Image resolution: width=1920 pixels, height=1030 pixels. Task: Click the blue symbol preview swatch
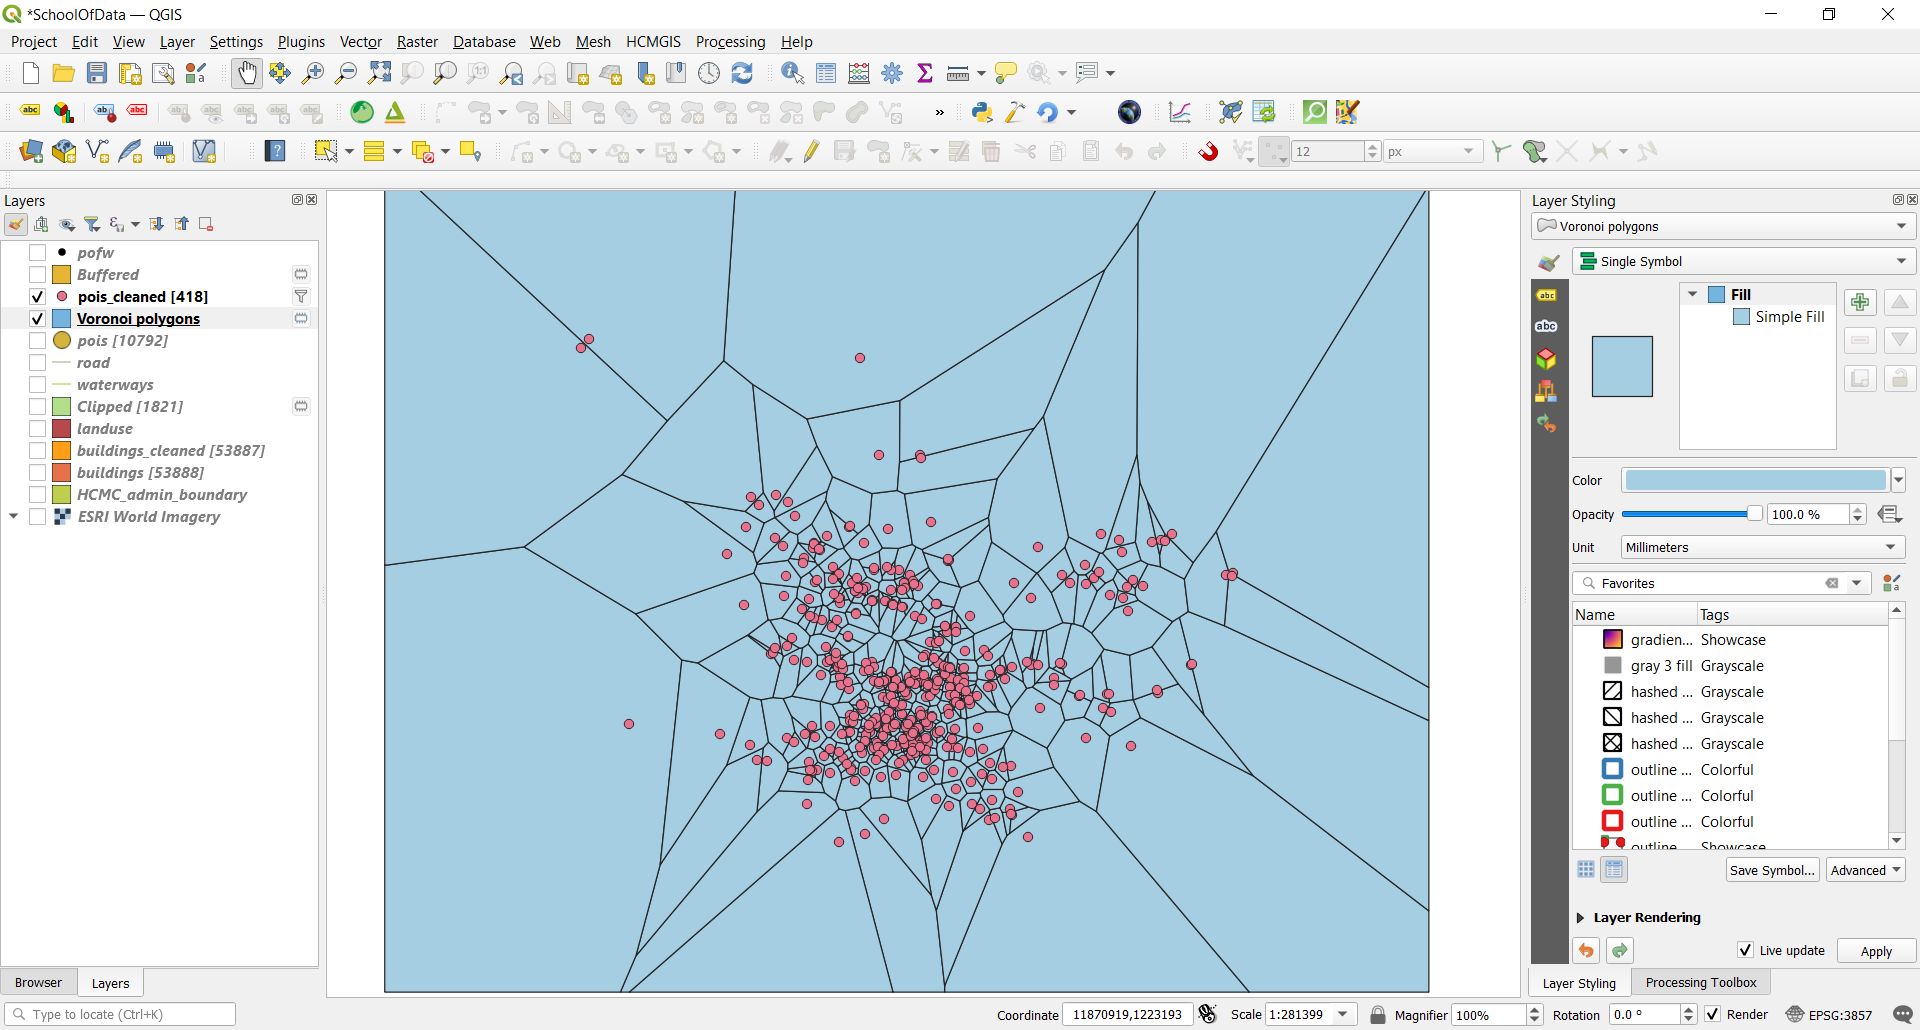coord(1622,367)
